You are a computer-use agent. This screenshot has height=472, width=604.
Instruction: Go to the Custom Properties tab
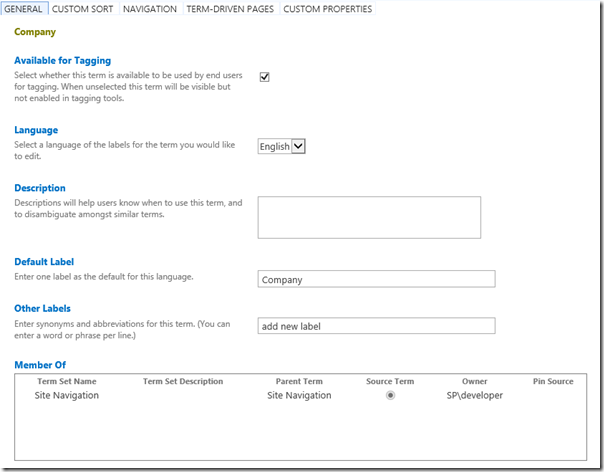click(328, 9)
